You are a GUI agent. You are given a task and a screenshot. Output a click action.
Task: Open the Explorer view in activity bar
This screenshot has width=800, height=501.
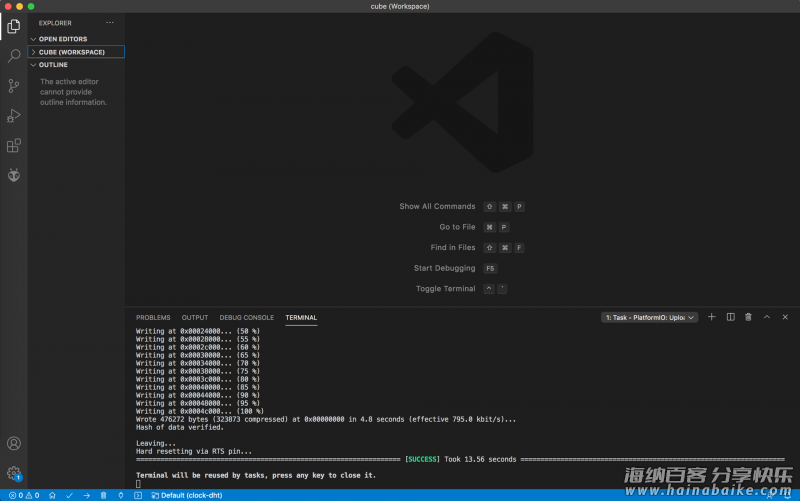(x=14, y=26)
